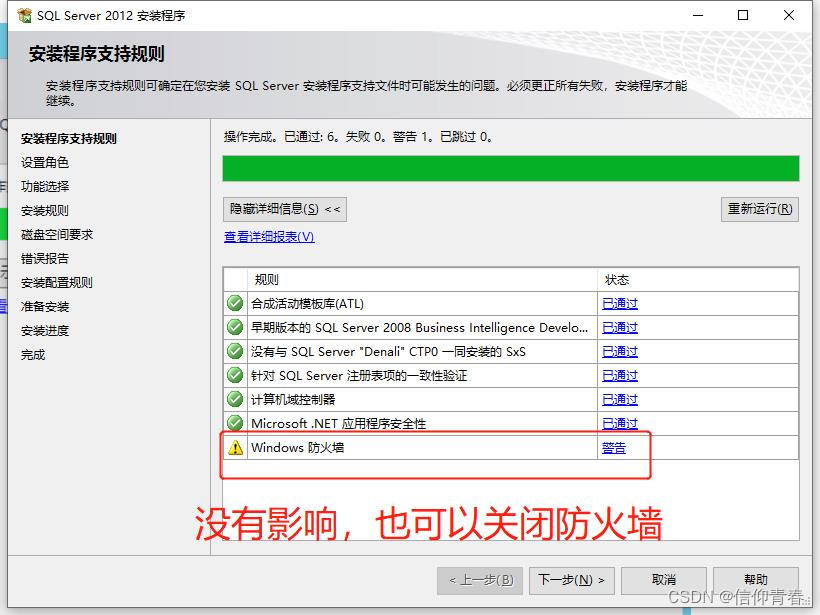The height and width of the screenshot is (615, 820).
Task: Collapse details with 隐藏详细信息(S) button
Action: point(285,210)
